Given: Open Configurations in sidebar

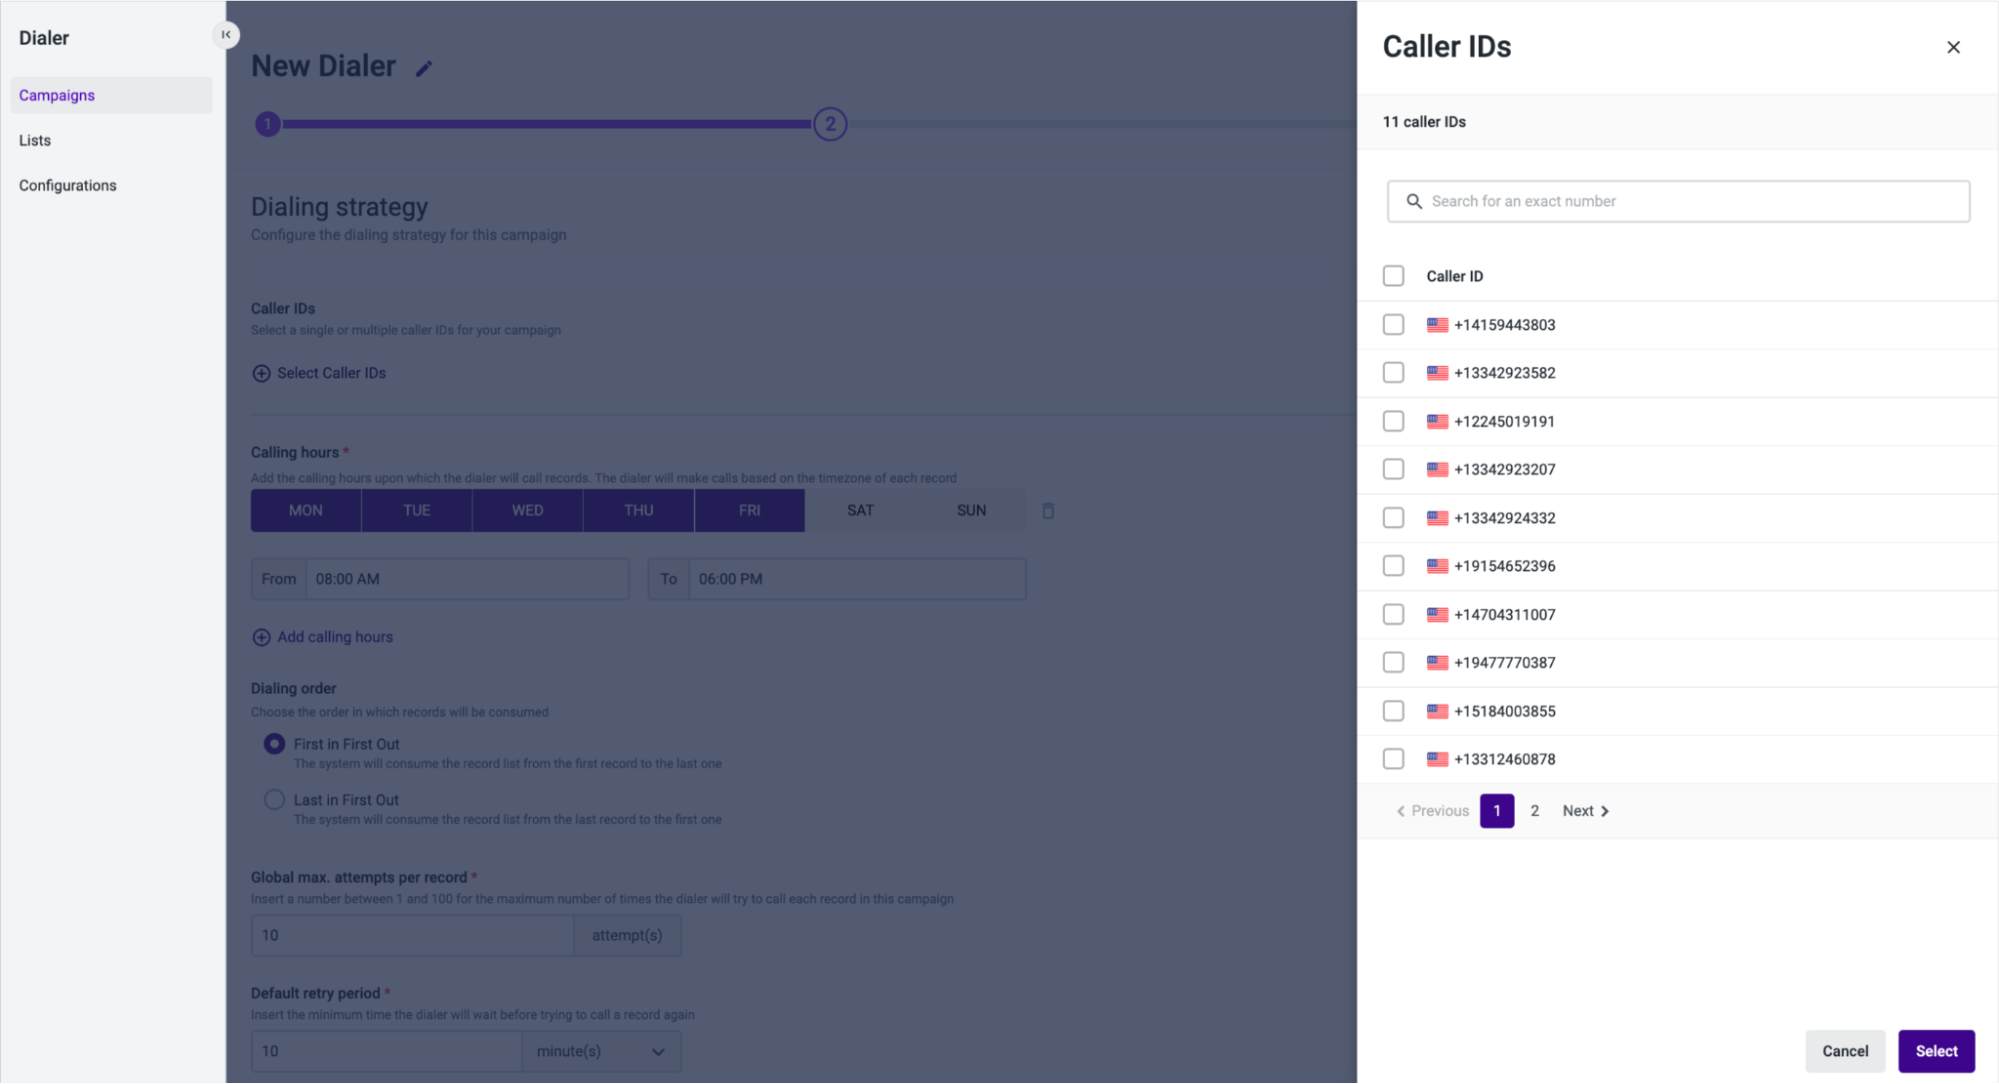Looking at the screenshot, I should 68,185.
